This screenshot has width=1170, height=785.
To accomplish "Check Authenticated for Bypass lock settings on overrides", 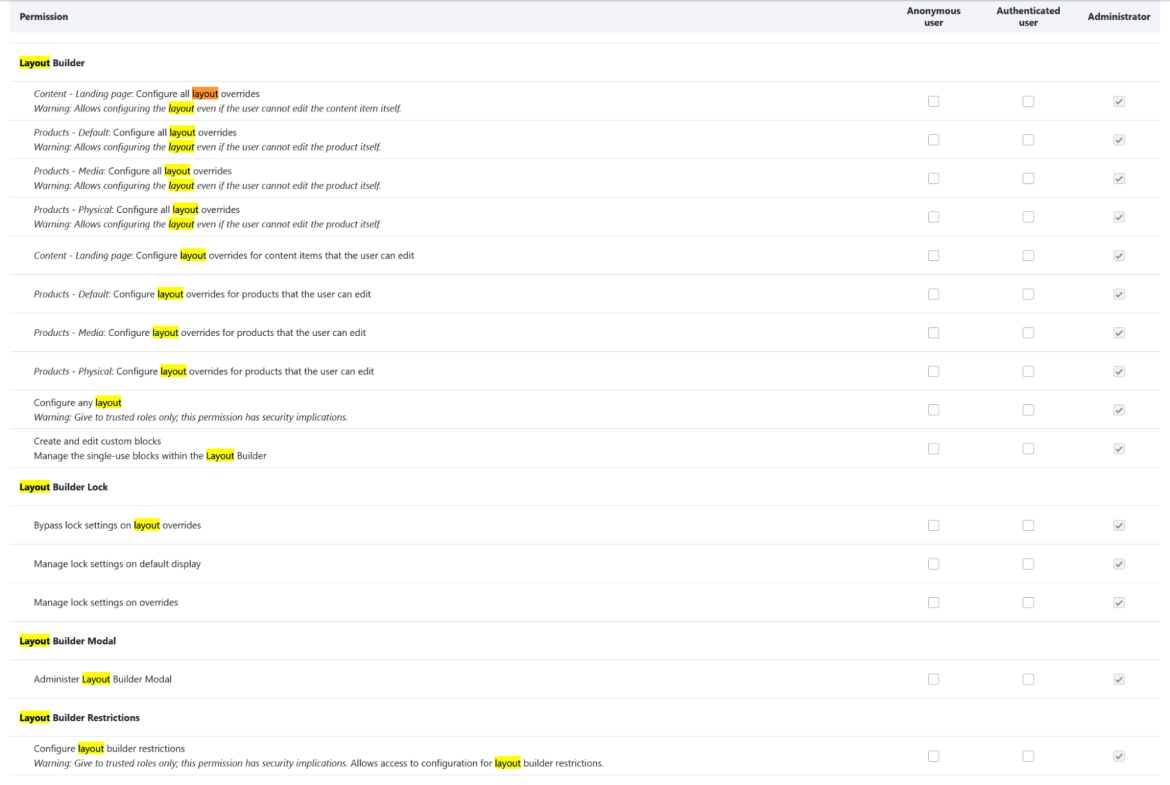I will coord(1028,526).
